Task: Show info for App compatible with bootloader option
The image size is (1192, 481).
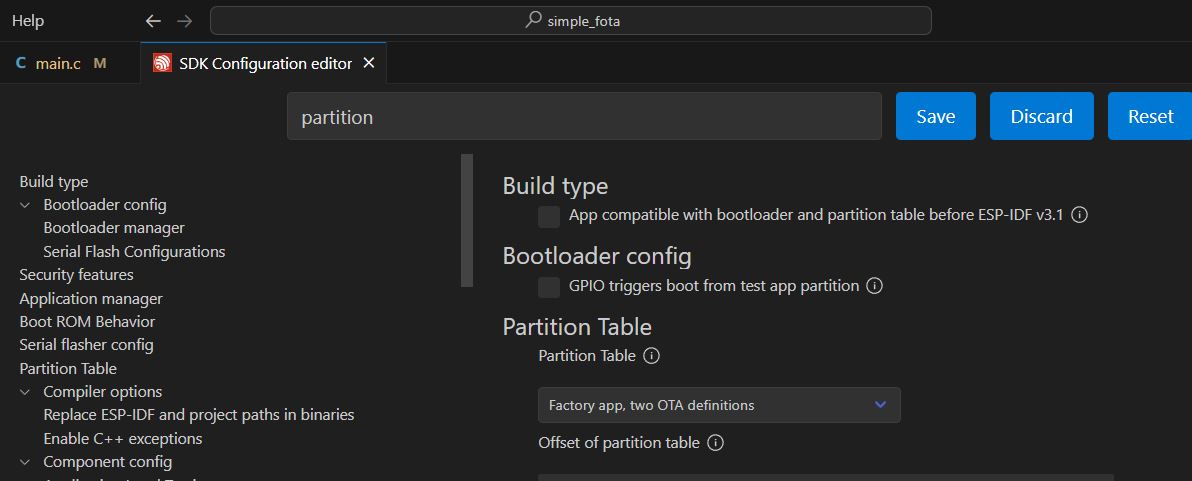Action: click(1079, 215)
